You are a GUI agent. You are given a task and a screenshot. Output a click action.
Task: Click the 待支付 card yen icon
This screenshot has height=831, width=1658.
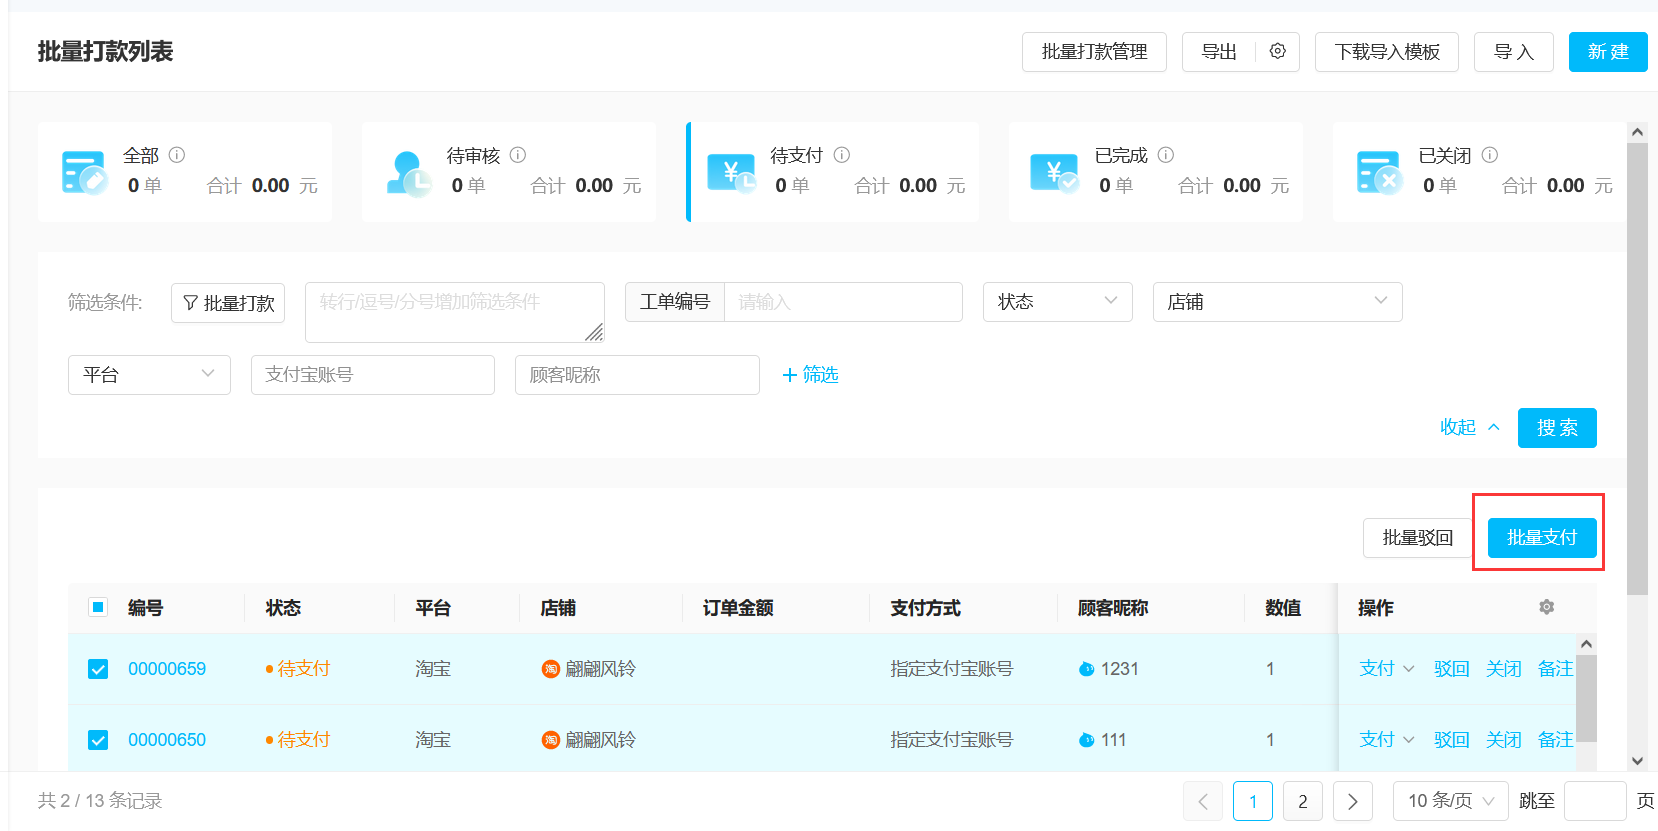point(732,173)
